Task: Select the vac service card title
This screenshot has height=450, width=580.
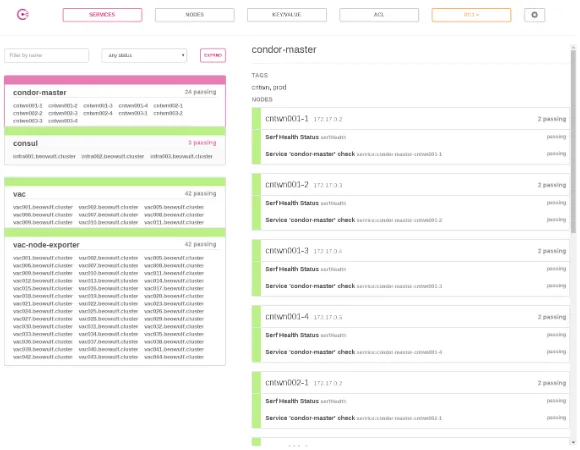Action: click(19, 194)
